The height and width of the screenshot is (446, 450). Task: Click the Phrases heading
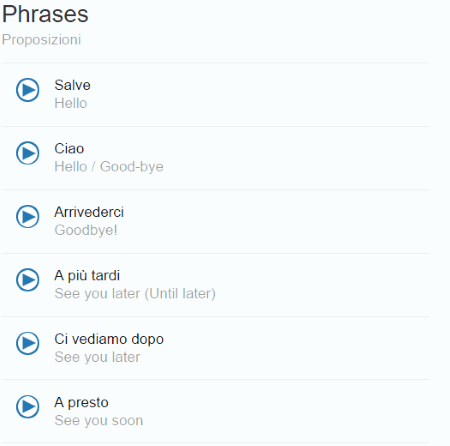45,14
